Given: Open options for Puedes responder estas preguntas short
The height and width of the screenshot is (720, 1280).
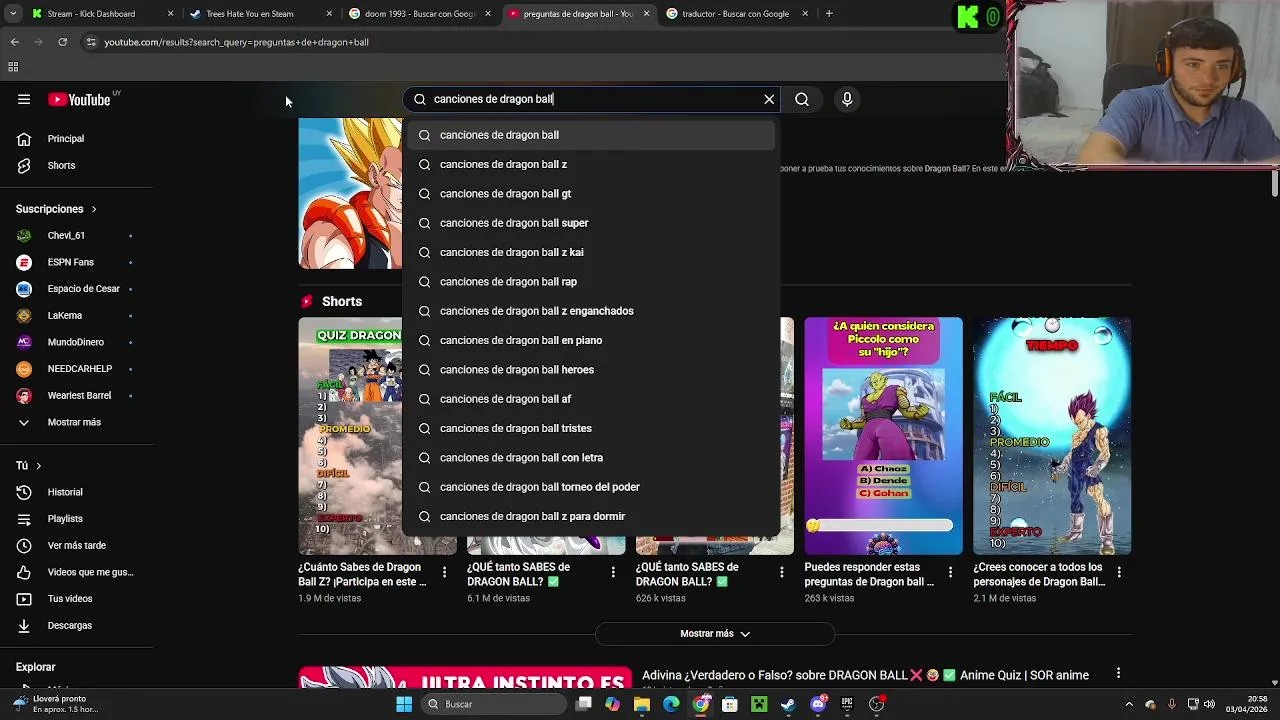Looking at the screenshot, I should pos(950,572).
